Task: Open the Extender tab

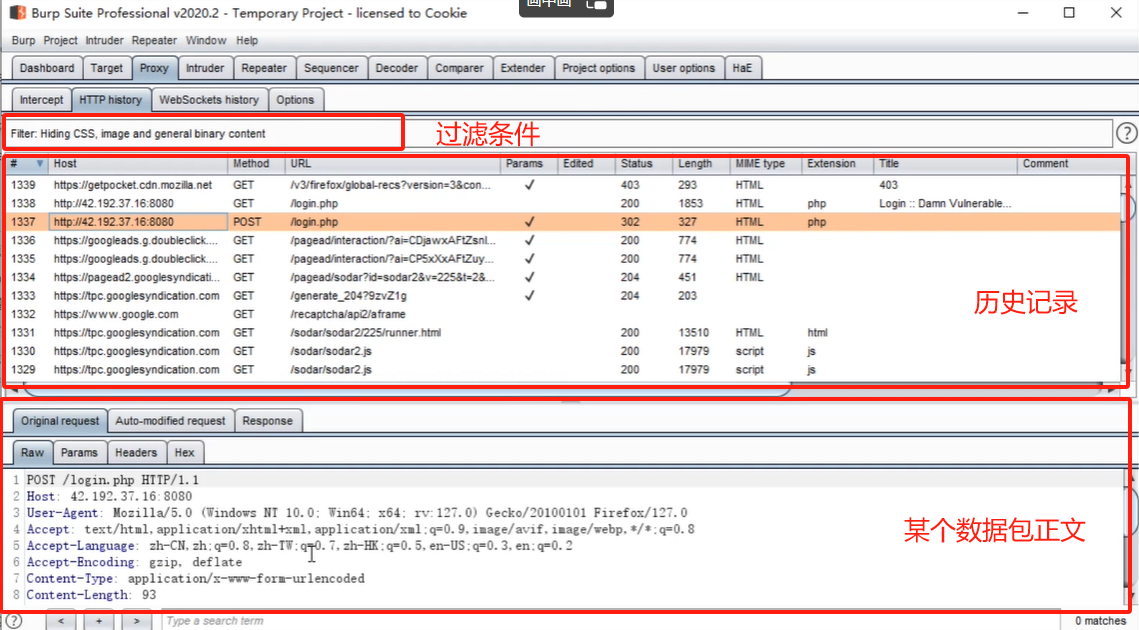Action: click(x=523, y=68)
